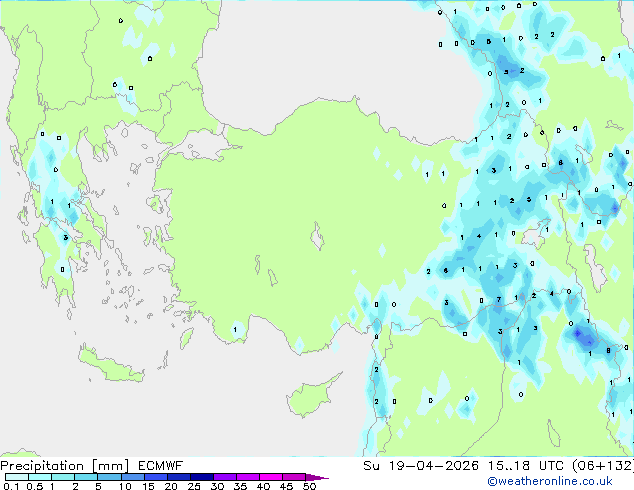Image resolution: width=634 pixels, height=490 pixels.
Task: Click the '50' legend value
Action: pos(309,486)
